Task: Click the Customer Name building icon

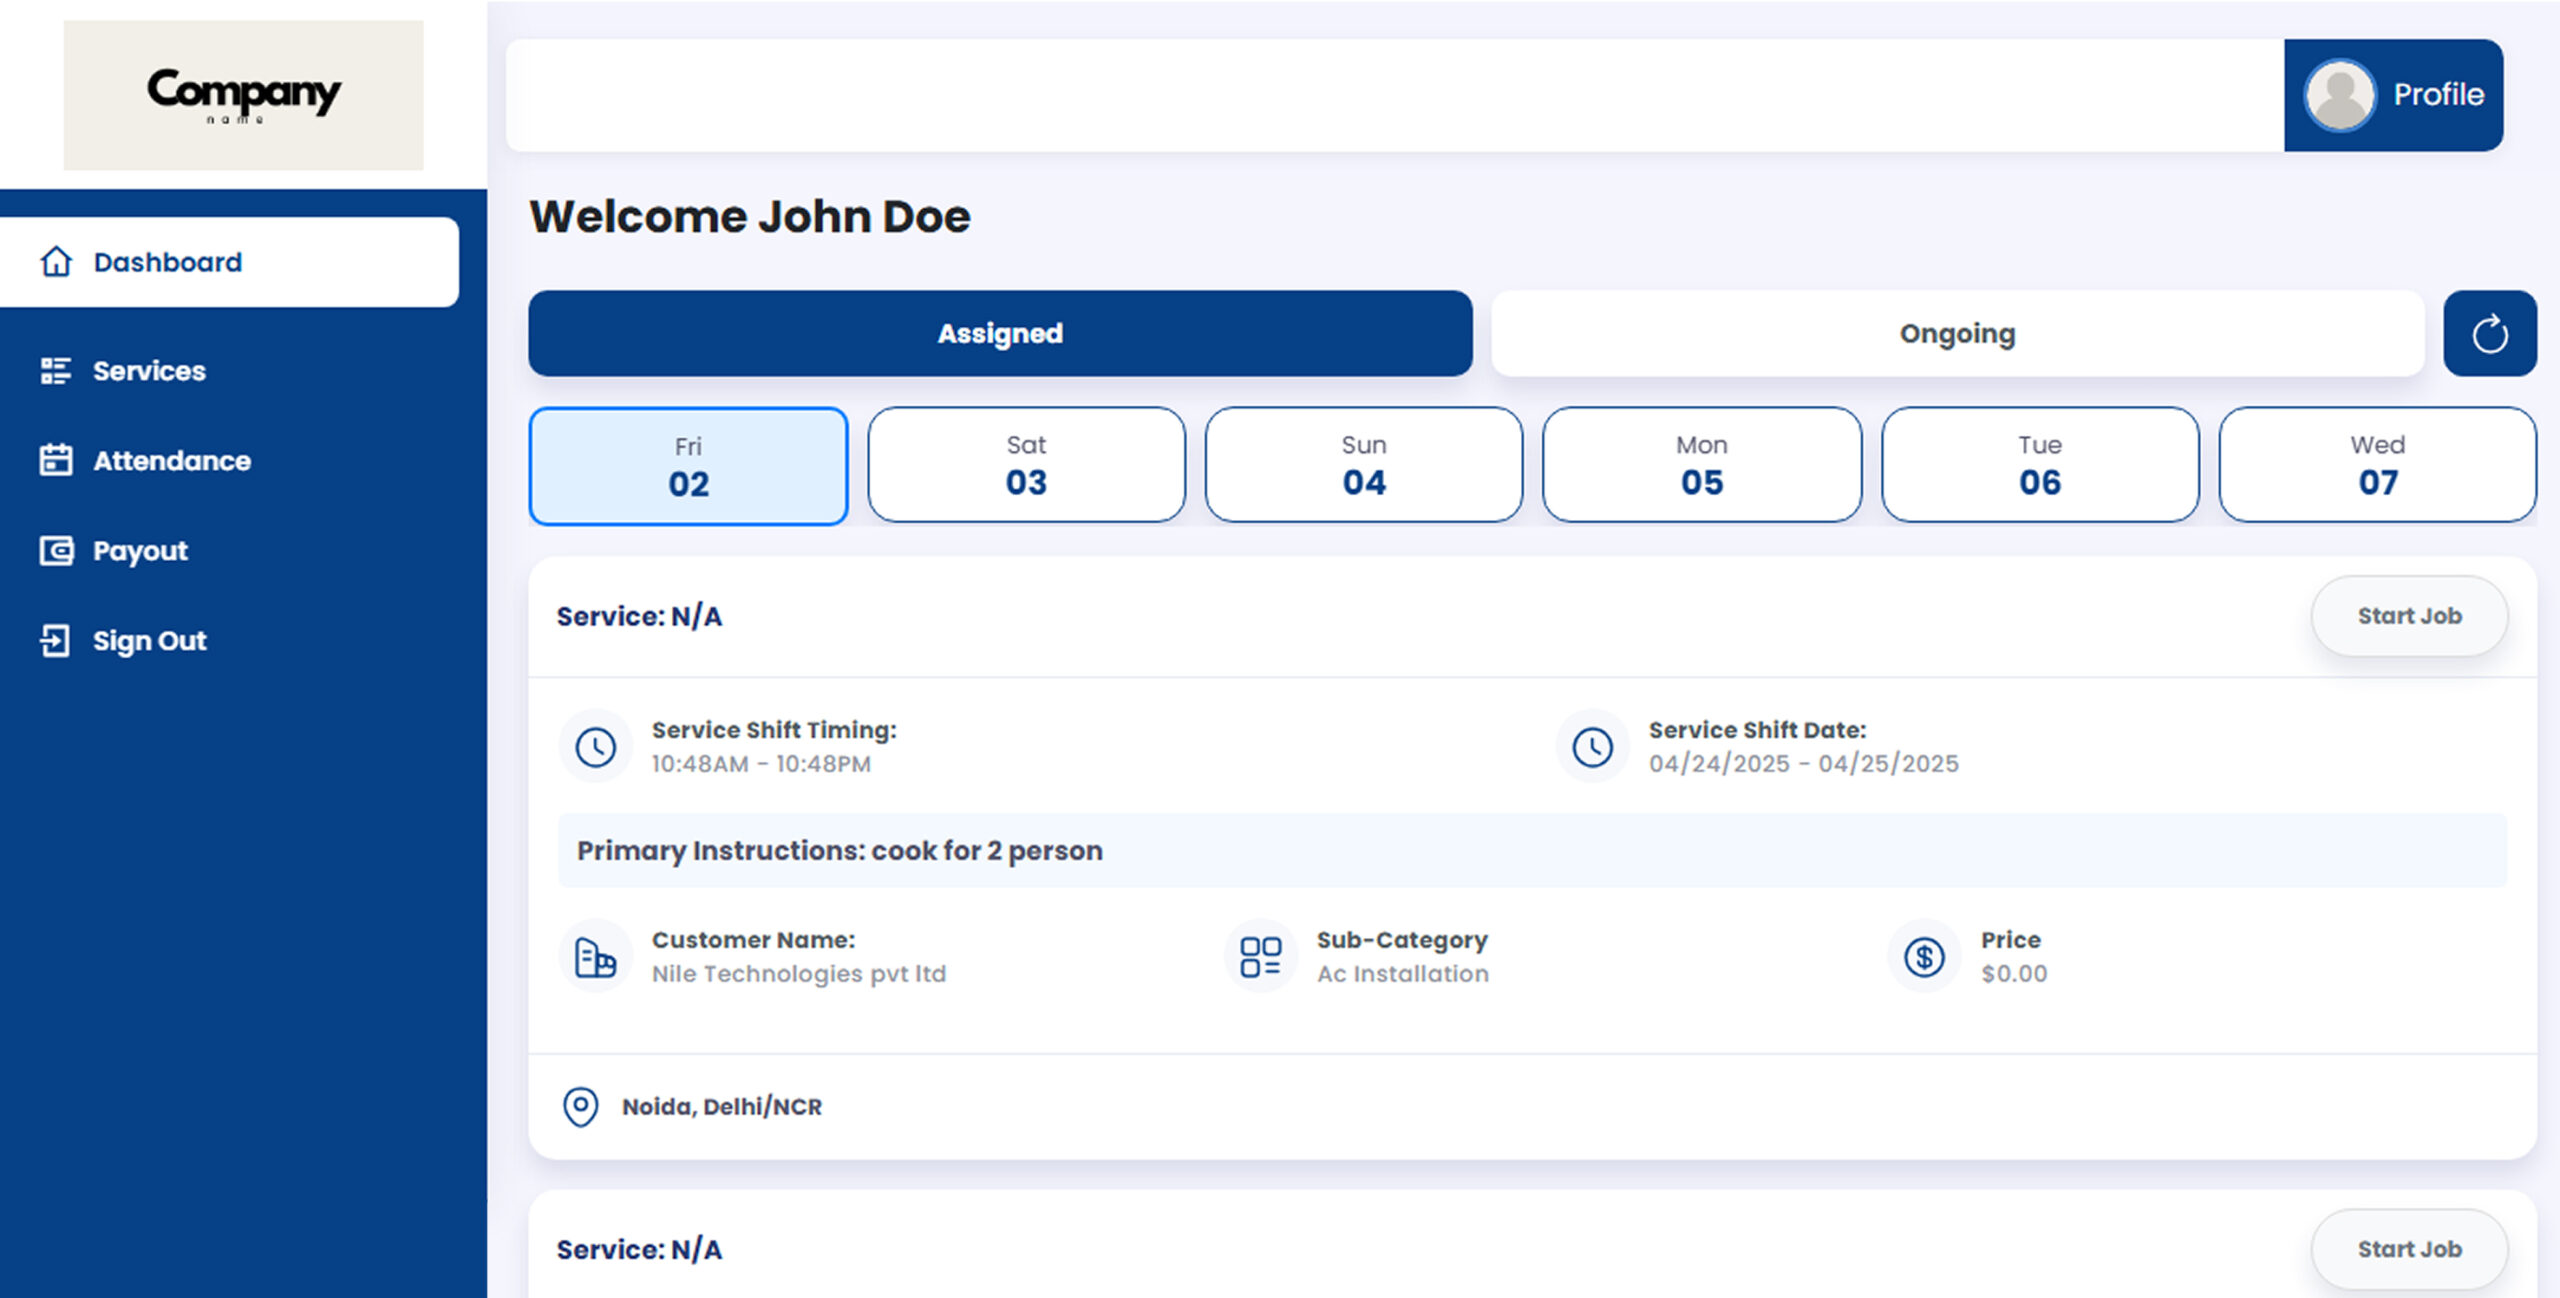Action: tap(595, 957)
